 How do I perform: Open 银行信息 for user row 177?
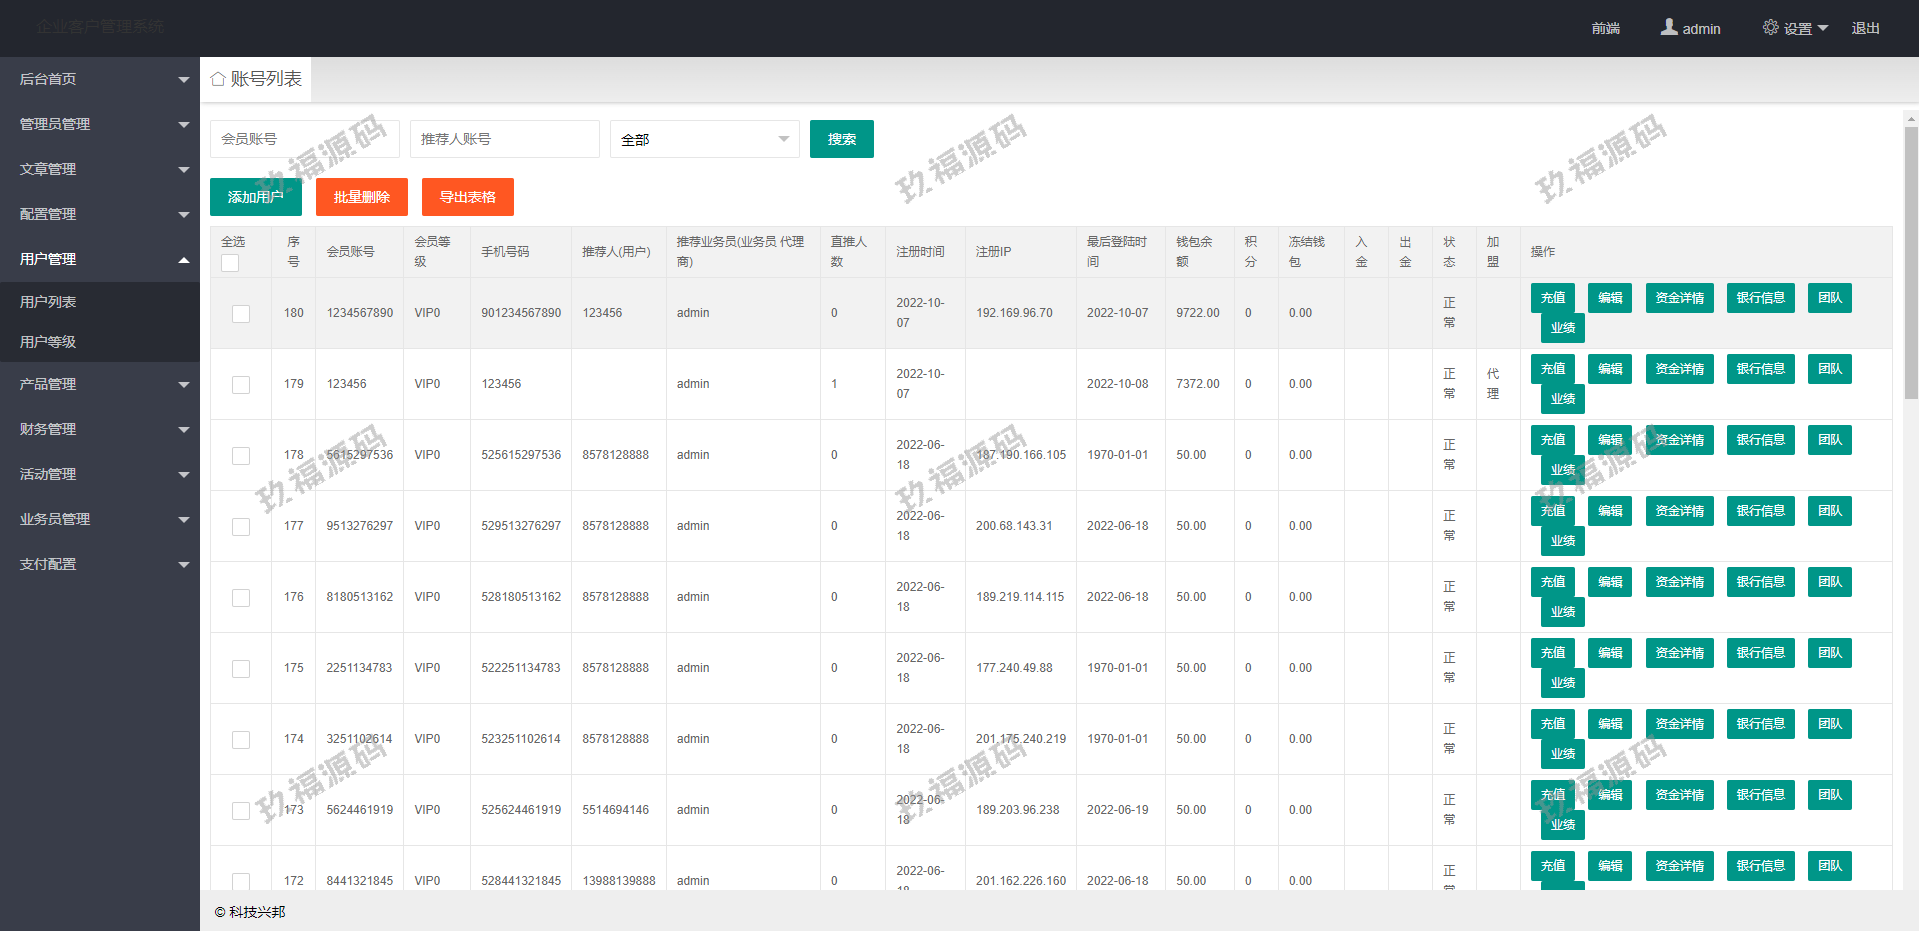tap(1760, 511)
